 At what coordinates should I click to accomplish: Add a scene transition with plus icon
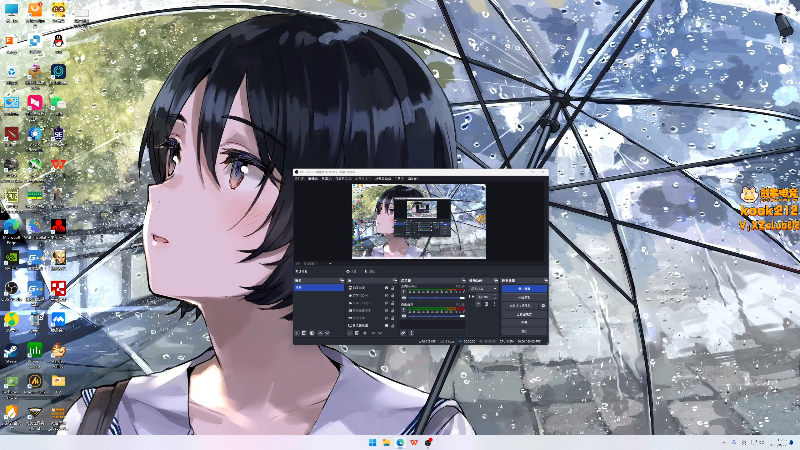[478, 304]
